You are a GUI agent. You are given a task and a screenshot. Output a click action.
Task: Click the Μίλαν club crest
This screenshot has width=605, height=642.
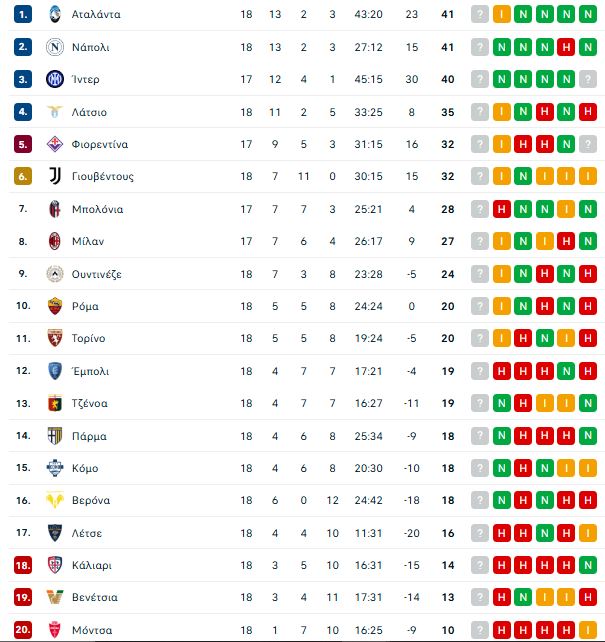pyautogui.click(x=55, y=241)
